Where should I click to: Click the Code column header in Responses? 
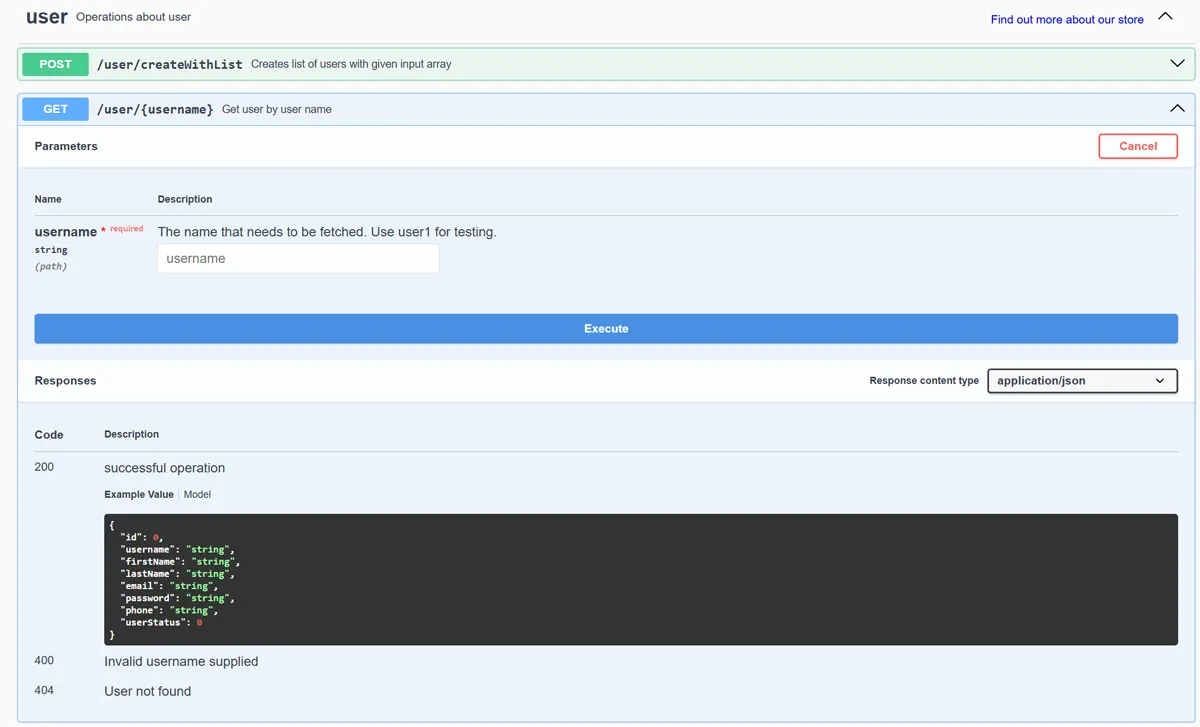click(49, 435)
